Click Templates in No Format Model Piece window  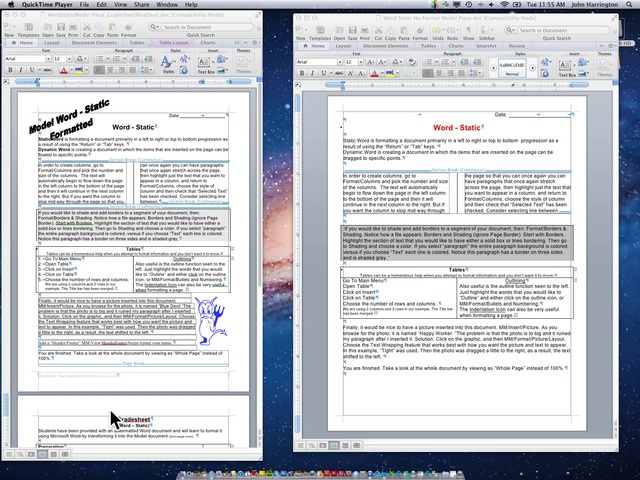320,30
